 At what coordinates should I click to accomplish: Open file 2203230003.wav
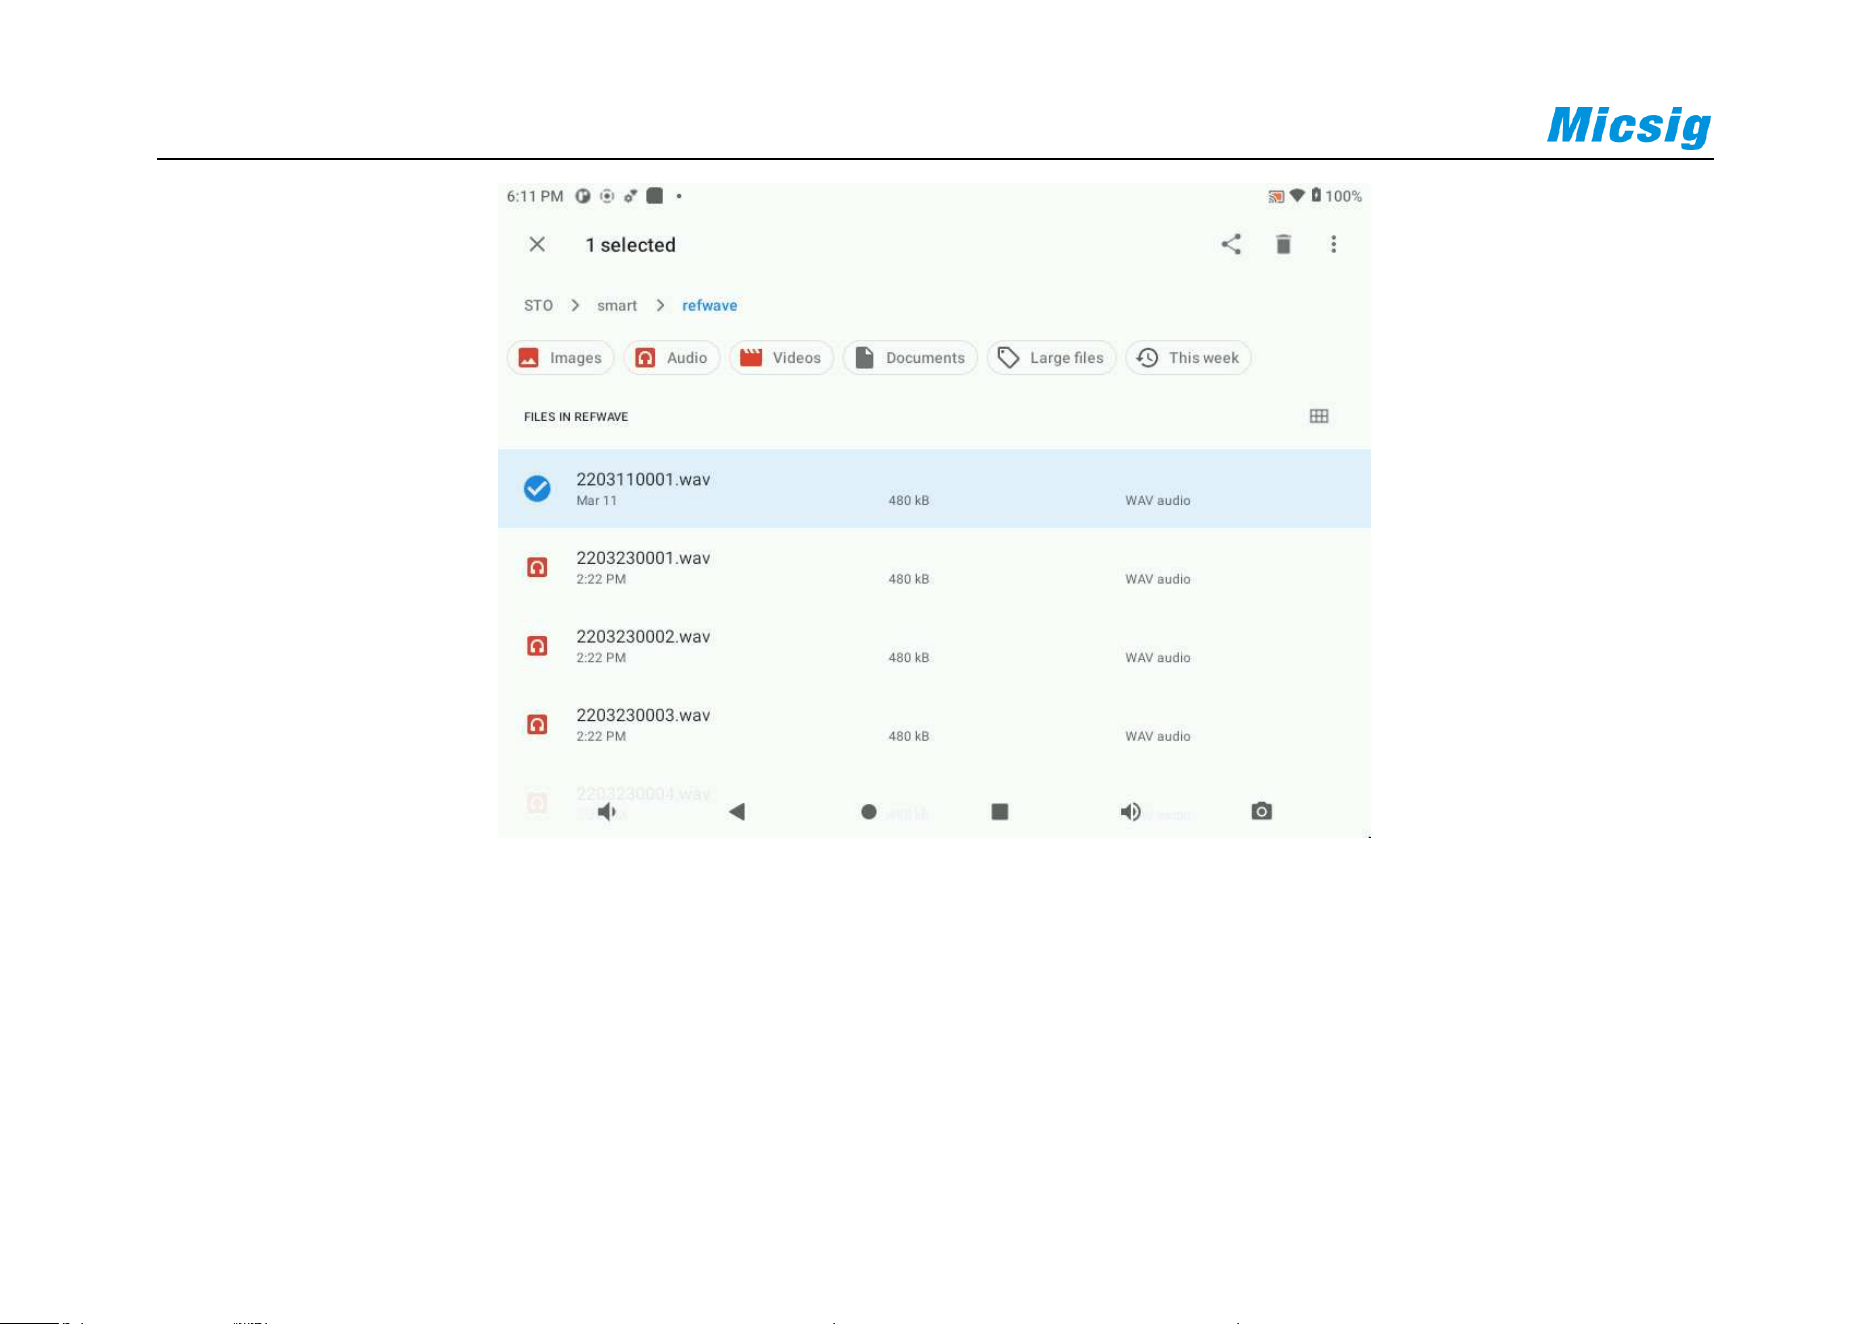(934, 724)
